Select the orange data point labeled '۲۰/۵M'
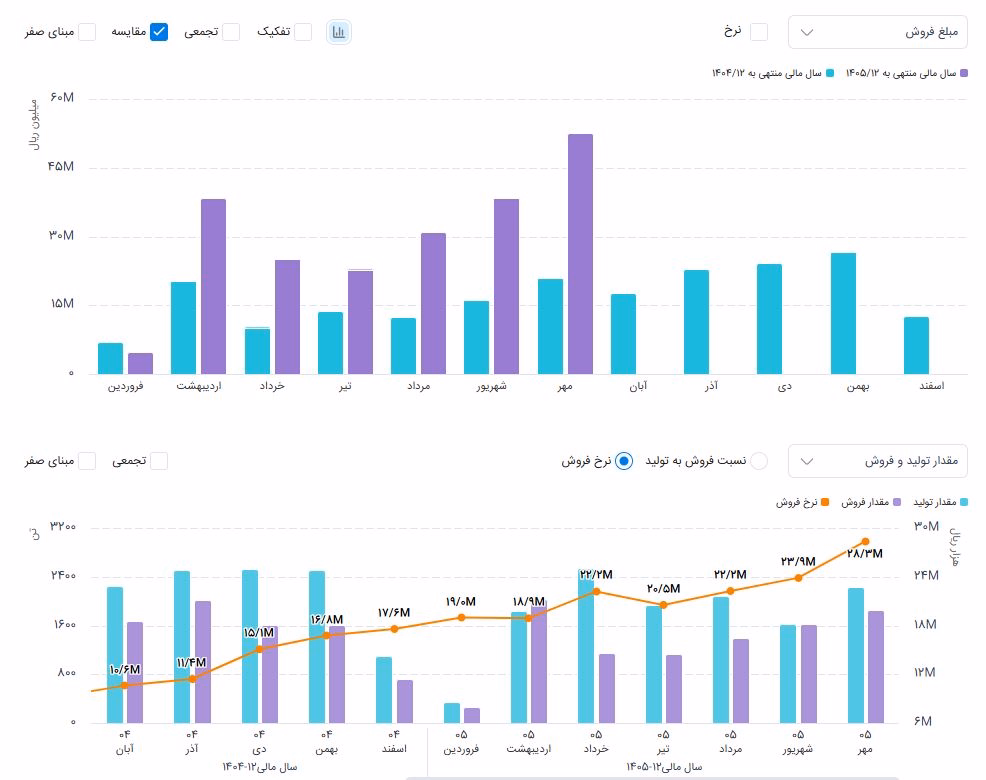 663,605
